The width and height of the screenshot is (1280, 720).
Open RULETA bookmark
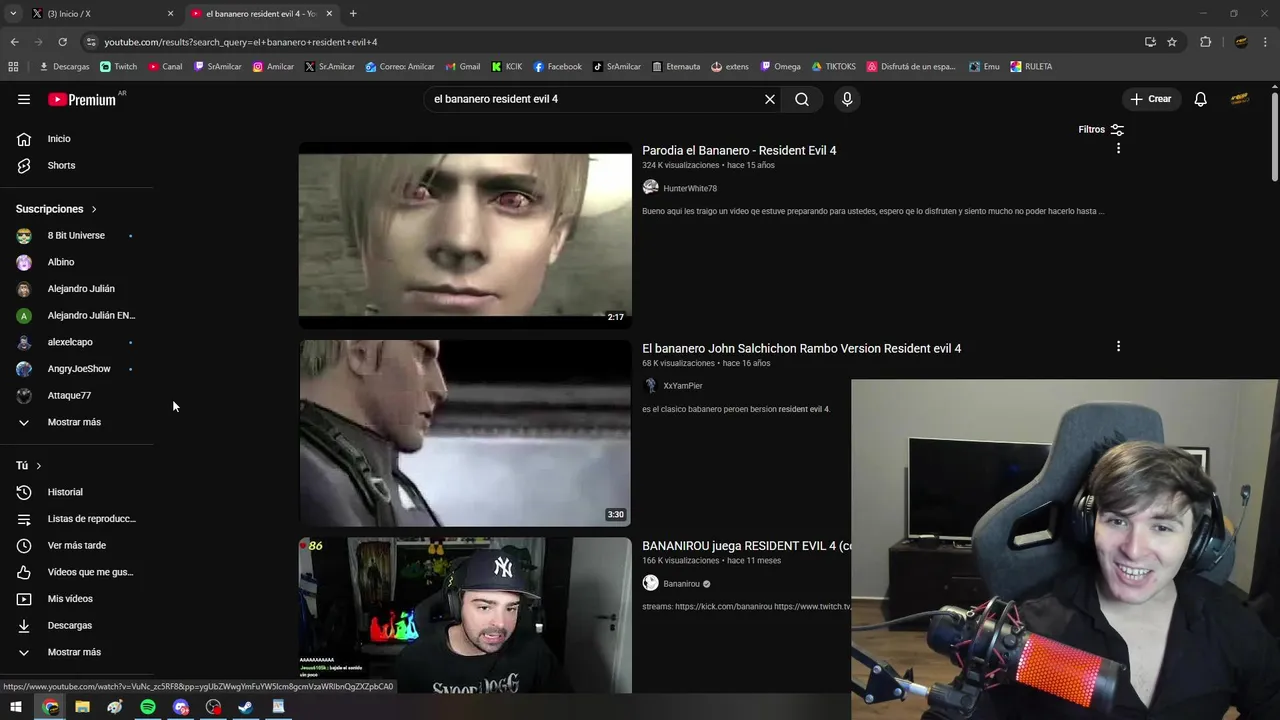click(1031, 67)
